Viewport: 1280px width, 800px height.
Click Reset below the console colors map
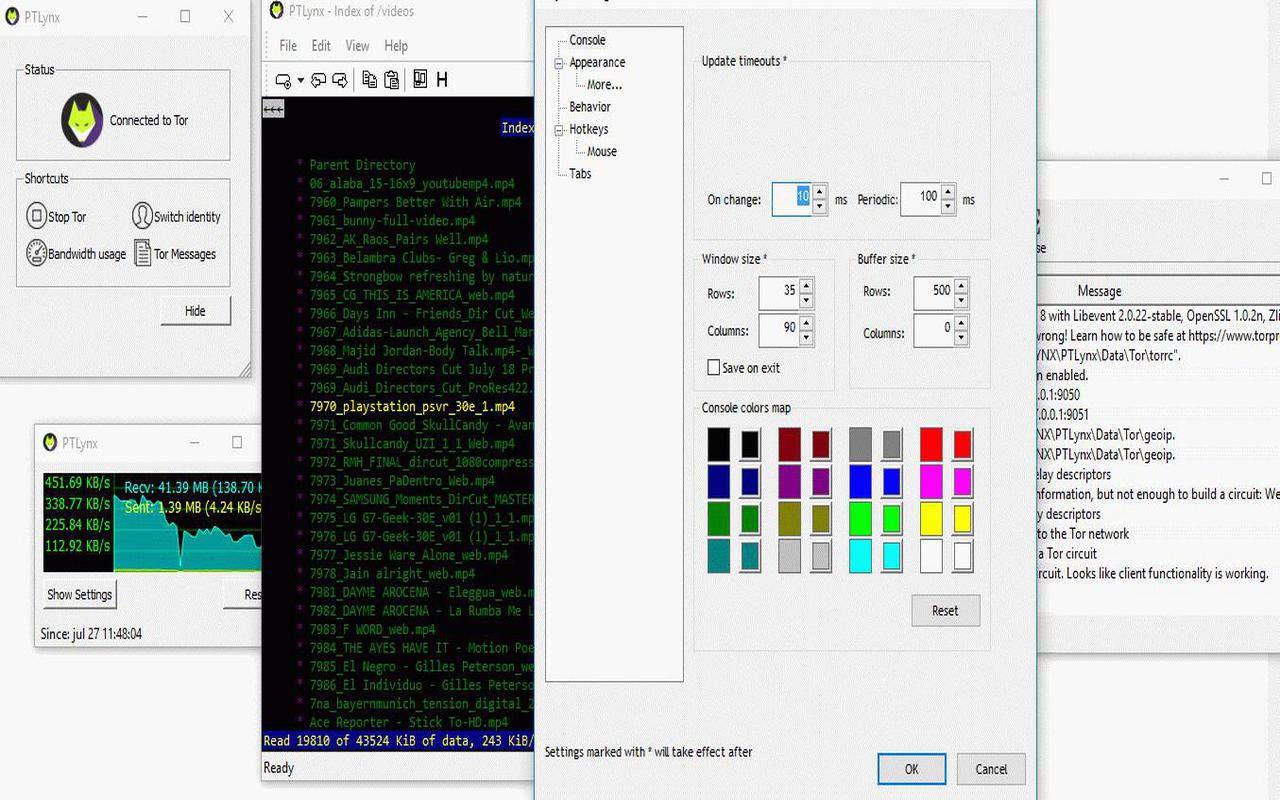[x=945, y=610]
